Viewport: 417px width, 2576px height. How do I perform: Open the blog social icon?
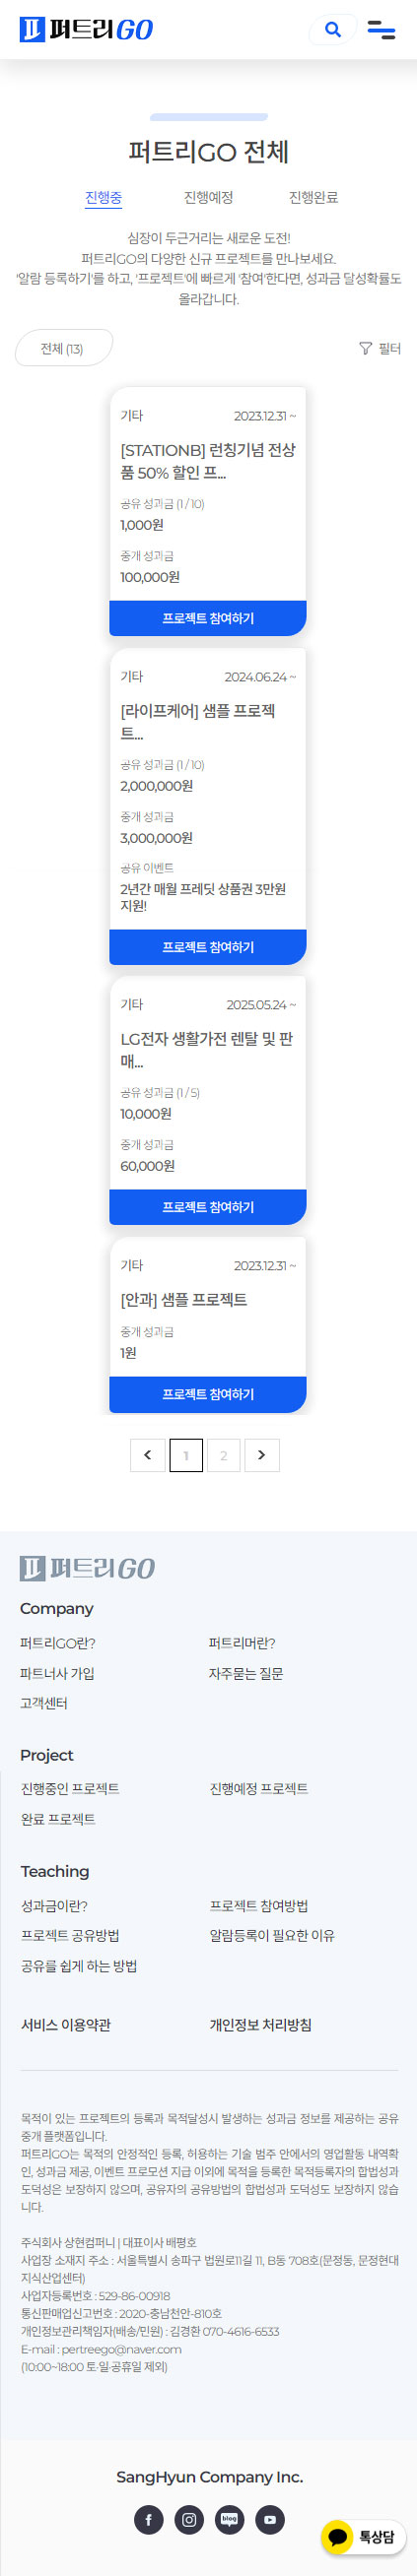230,2519
